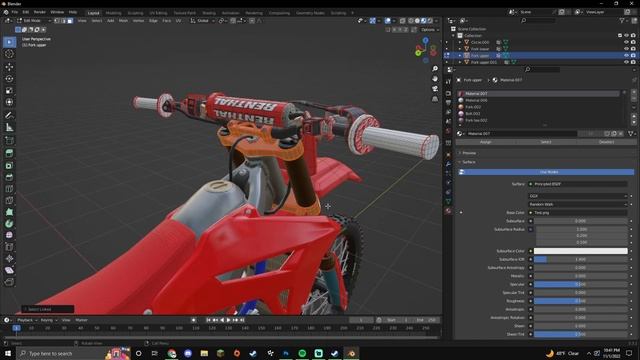This screenshot has height=360, width=640.
Task: Click the Assign material button
Action: coord(486,142)
